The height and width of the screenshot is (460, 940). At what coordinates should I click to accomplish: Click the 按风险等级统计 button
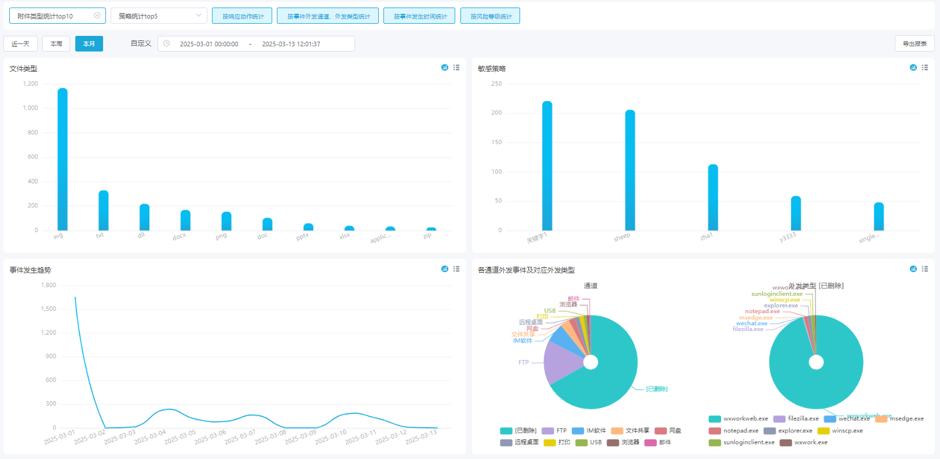490,16
